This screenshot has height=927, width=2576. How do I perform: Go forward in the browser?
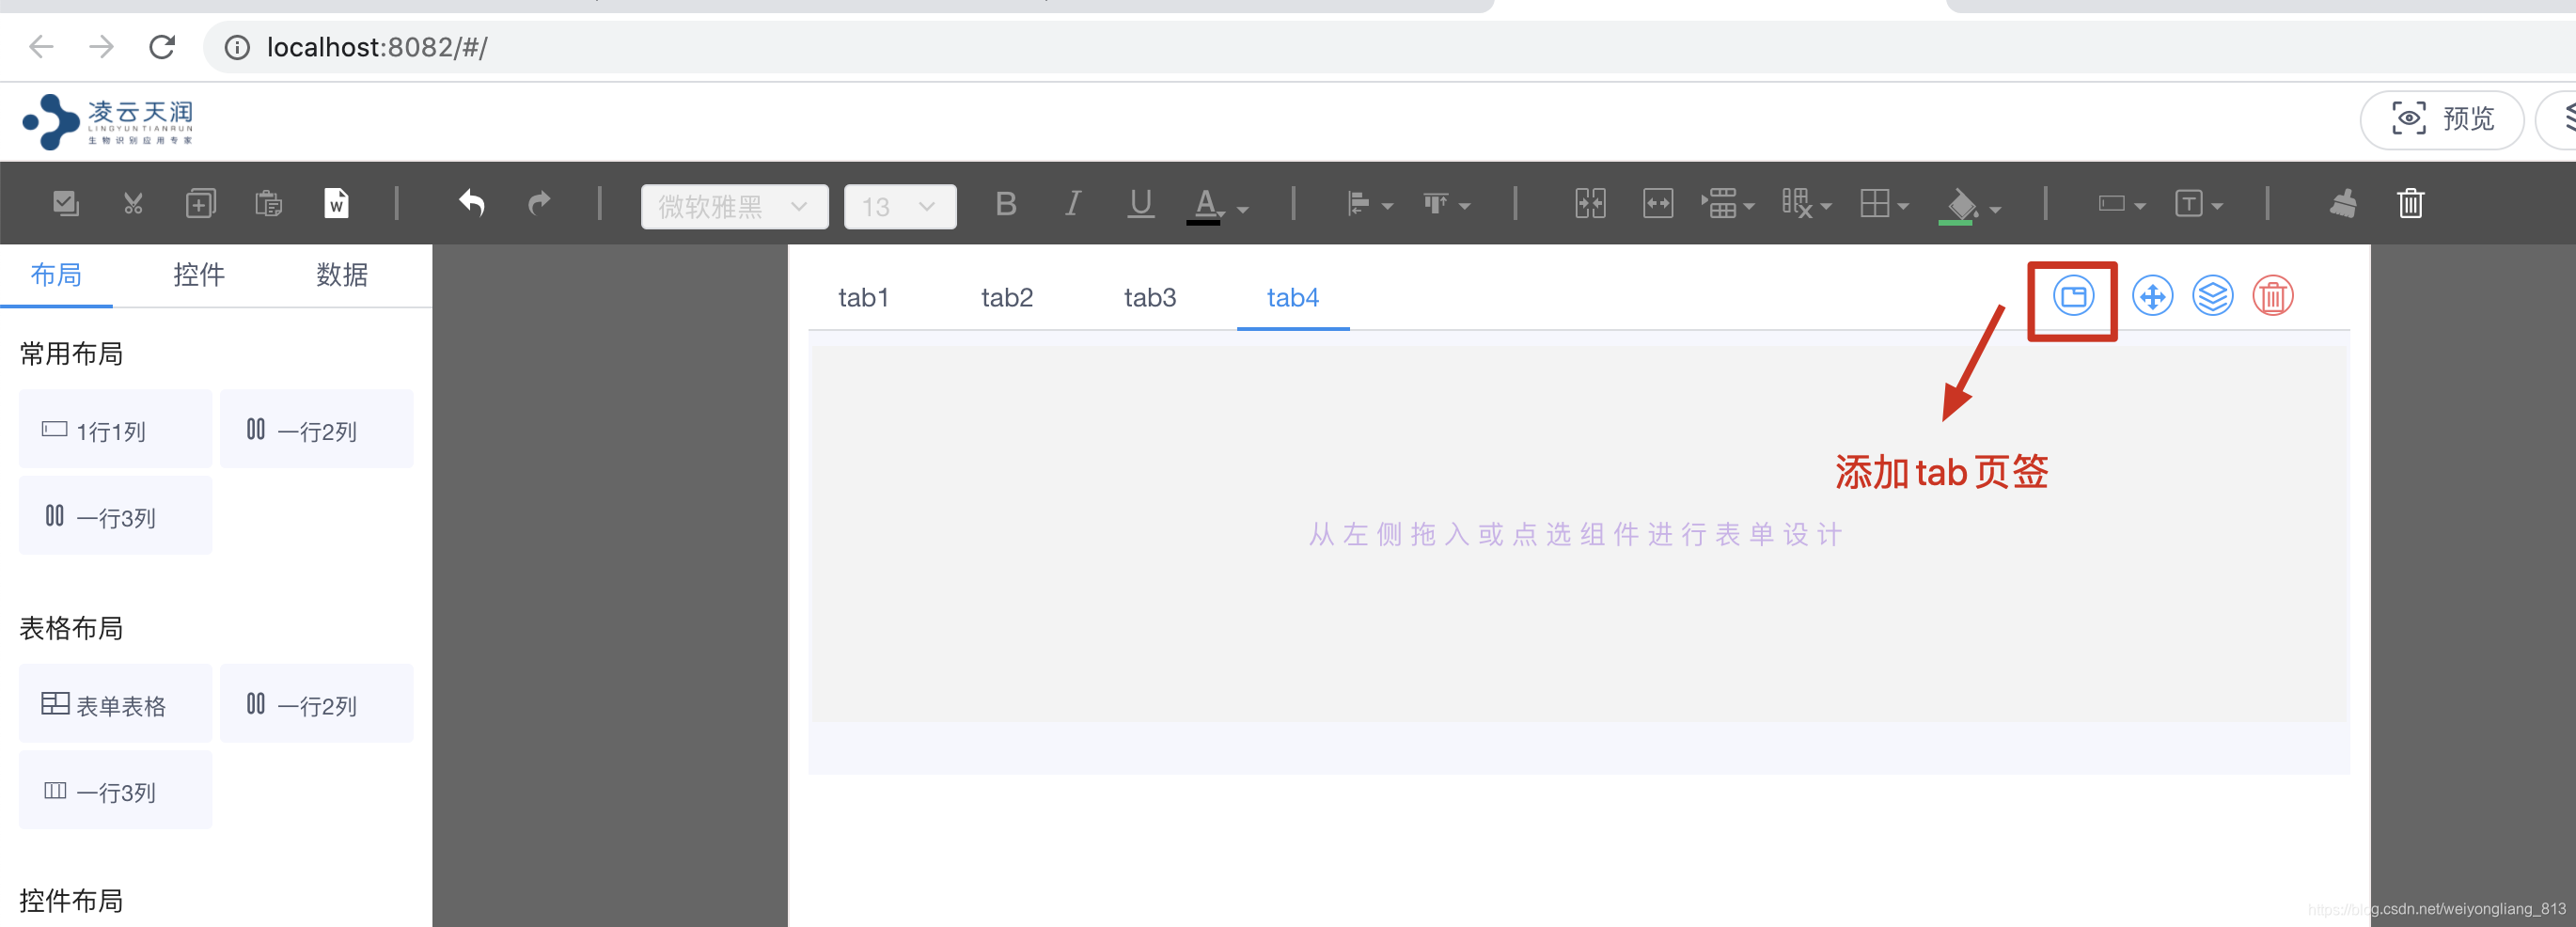[x=101, y=47]
